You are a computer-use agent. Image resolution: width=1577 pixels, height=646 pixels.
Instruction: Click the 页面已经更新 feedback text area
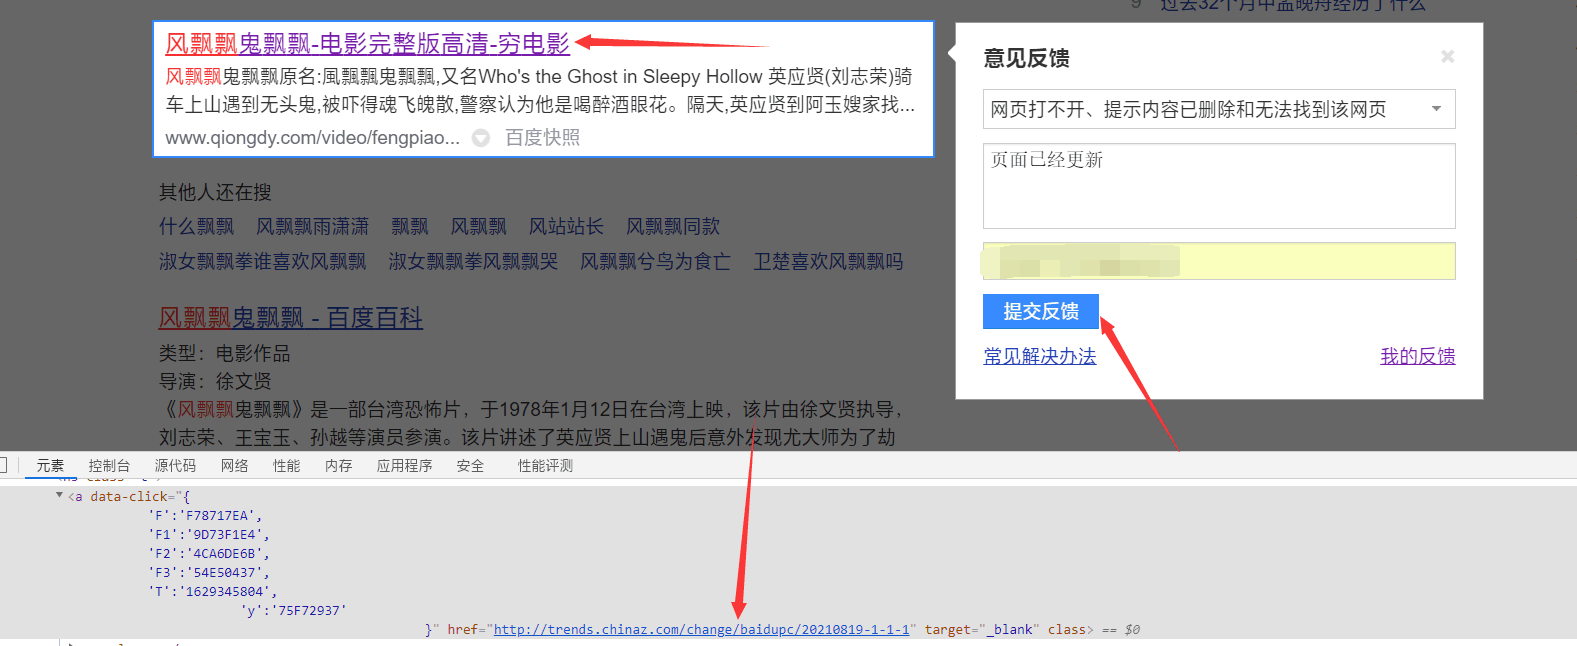(x=1218, y=186)
